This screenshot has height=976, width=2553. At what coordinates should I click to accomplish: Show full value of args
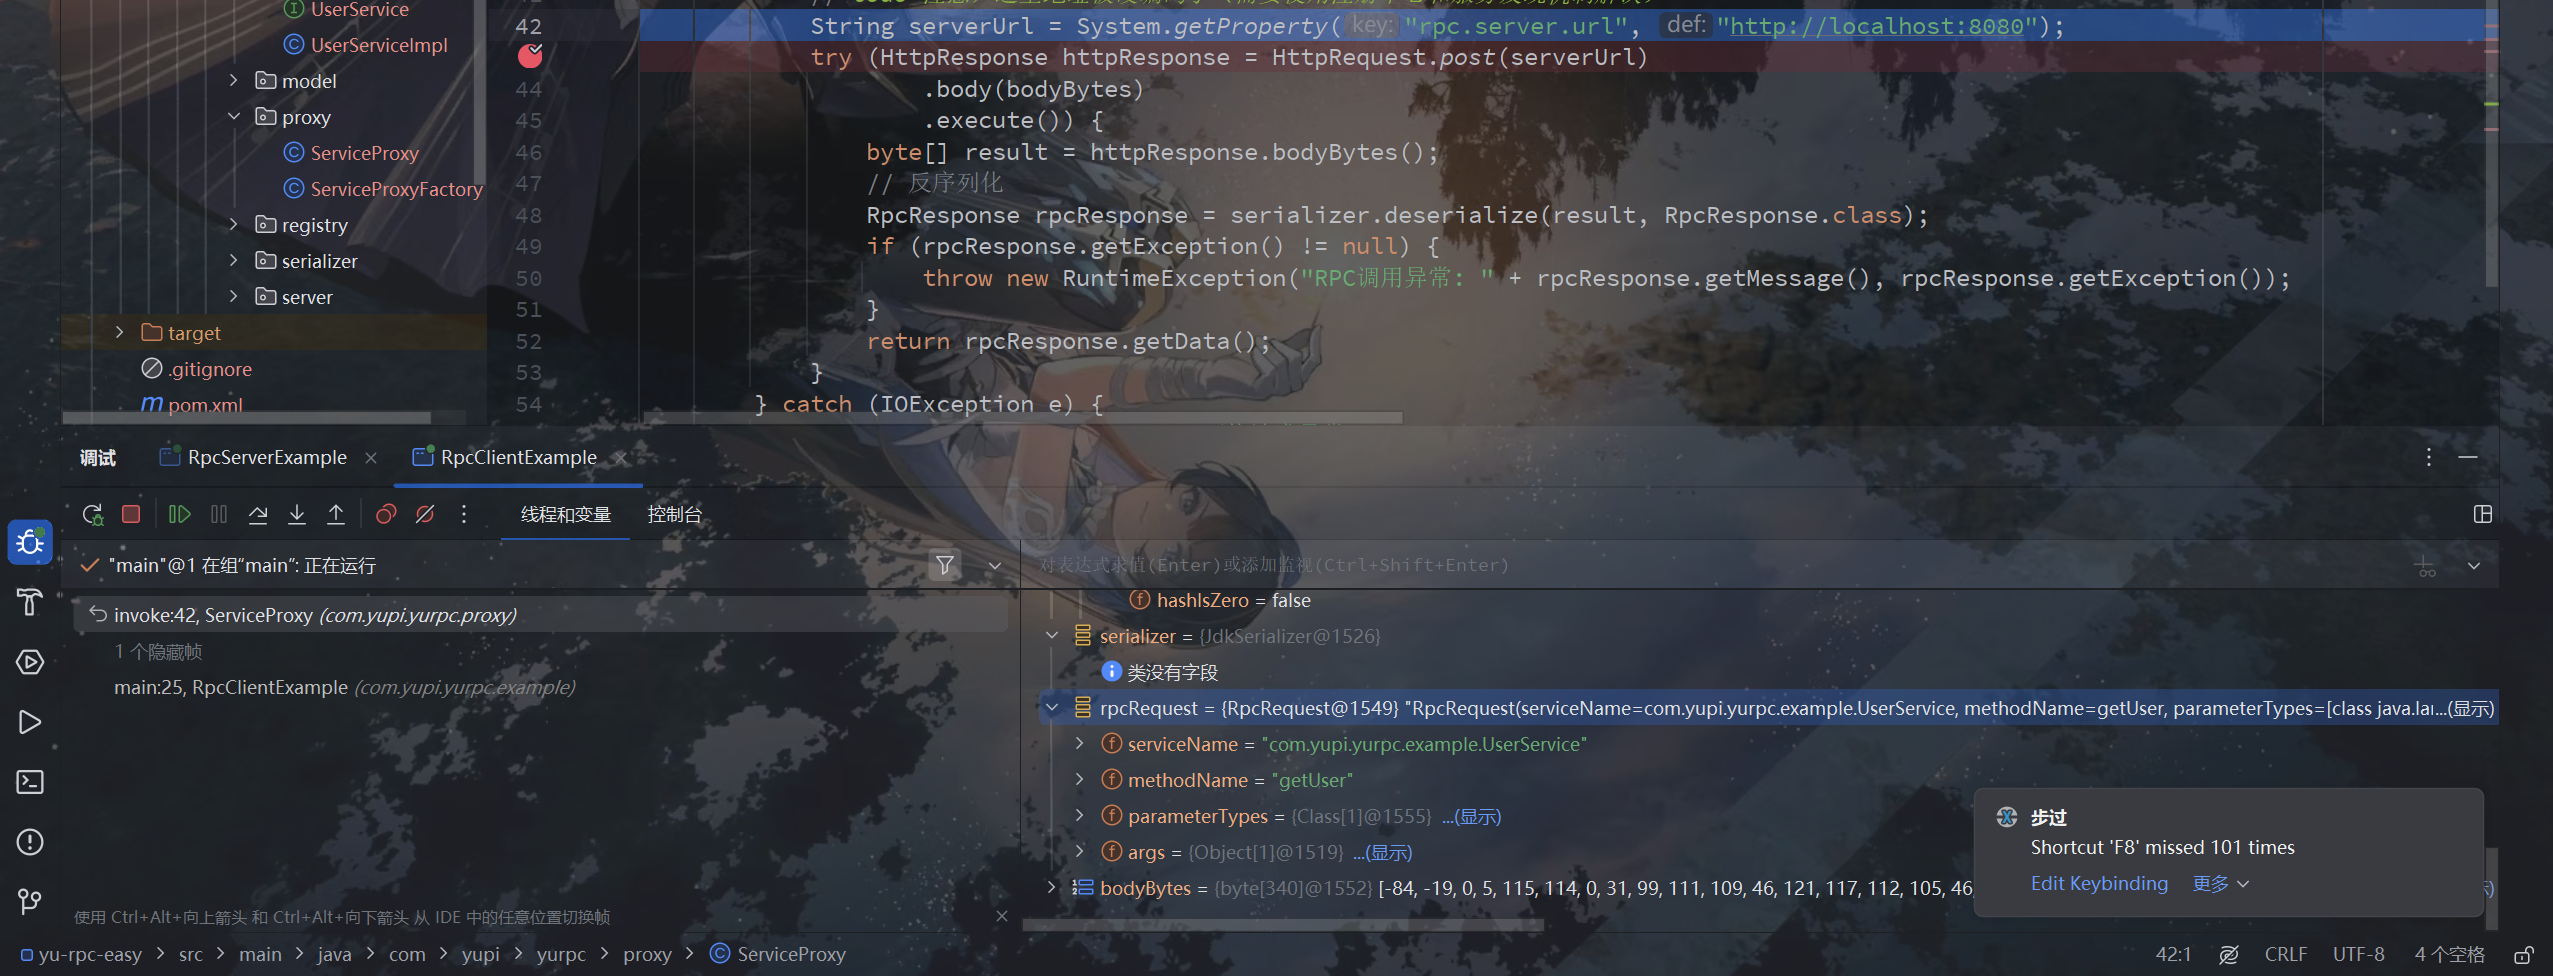coord(1382,853)
